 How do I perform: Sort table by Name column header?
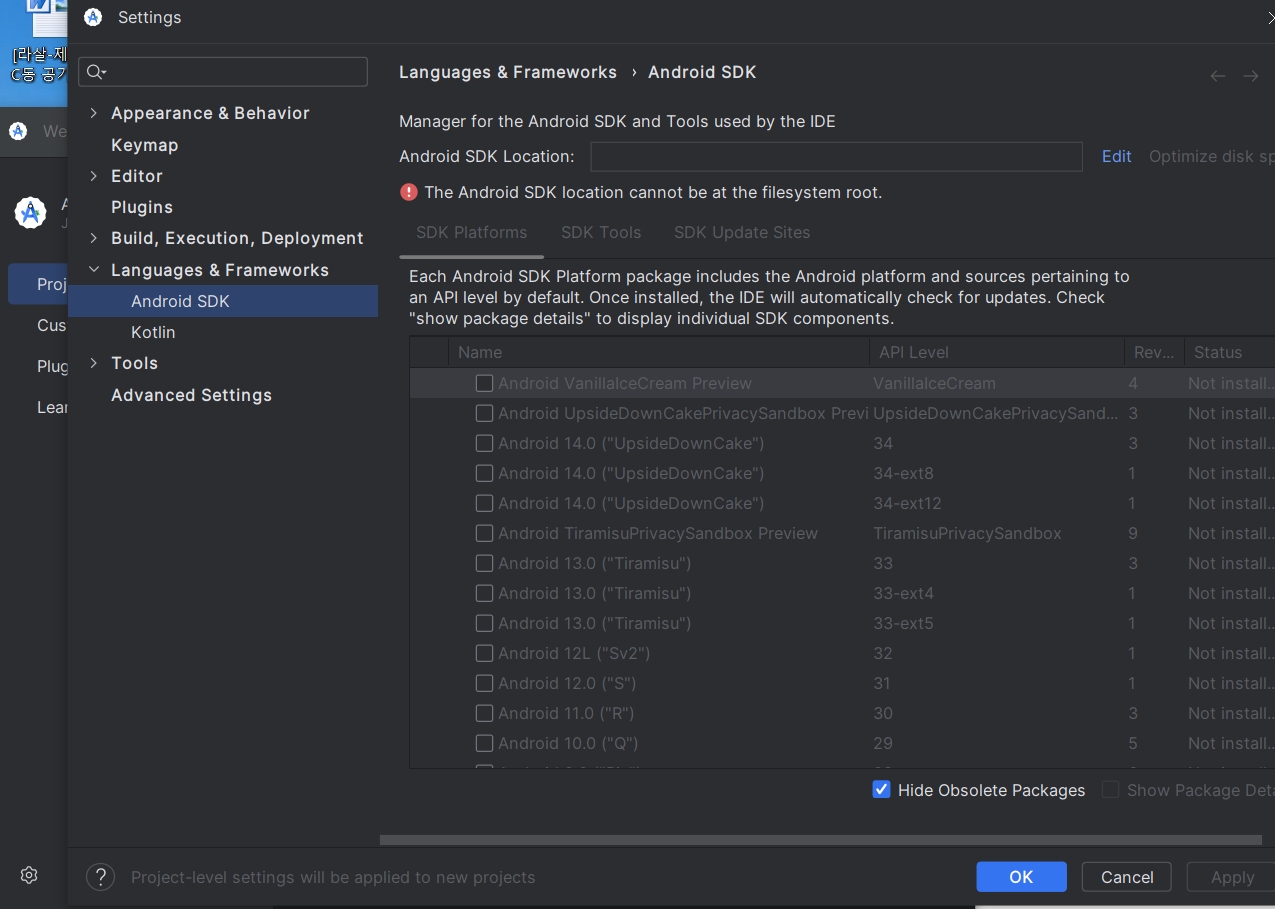[x=659, y=352]
